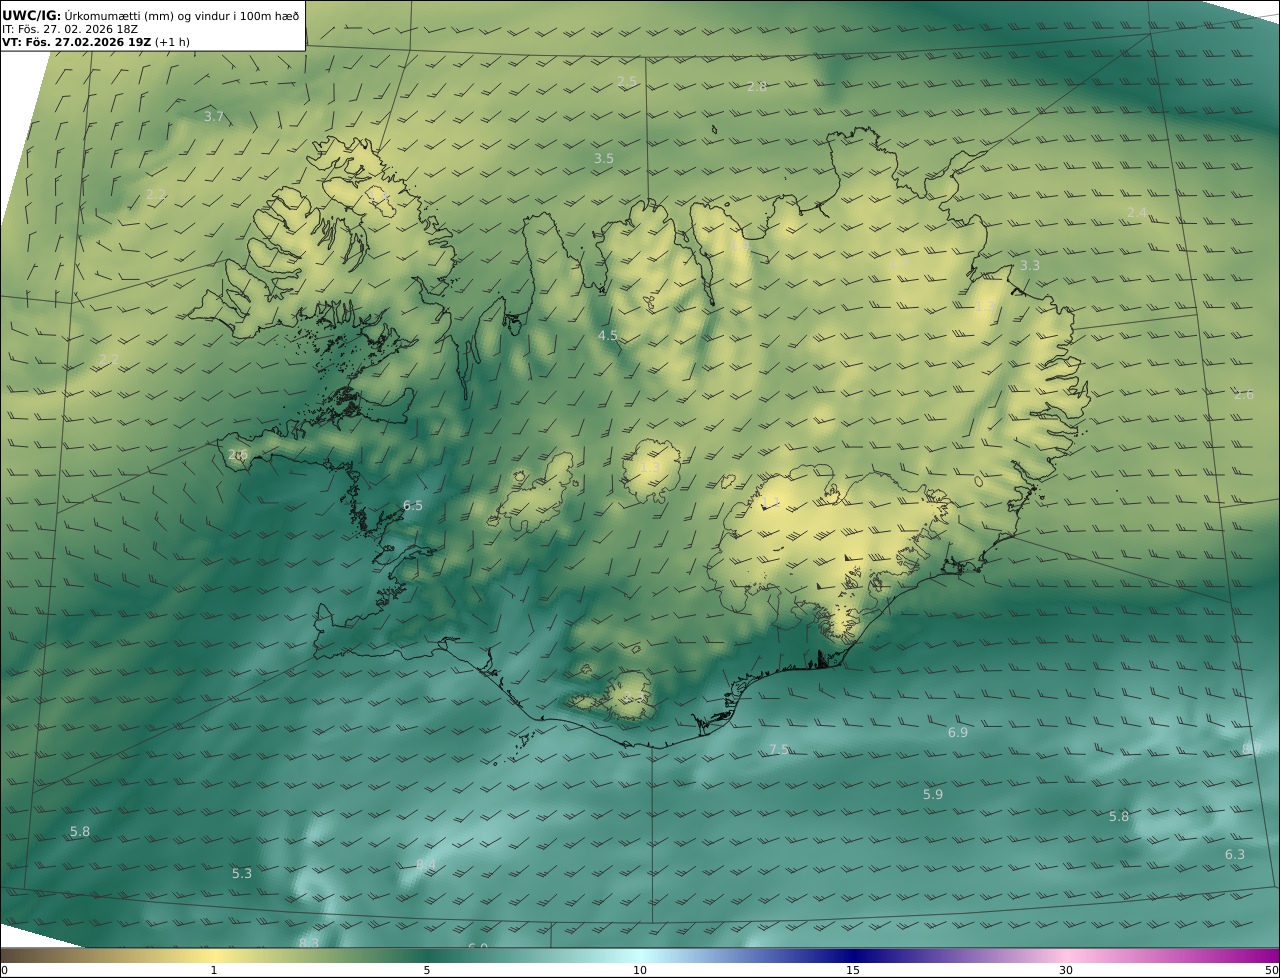The width and height of the screenshot is (1280, 978).
Task: Select the IT: Fös. 27. 02. 2026 18Z line
Action: 70,29
